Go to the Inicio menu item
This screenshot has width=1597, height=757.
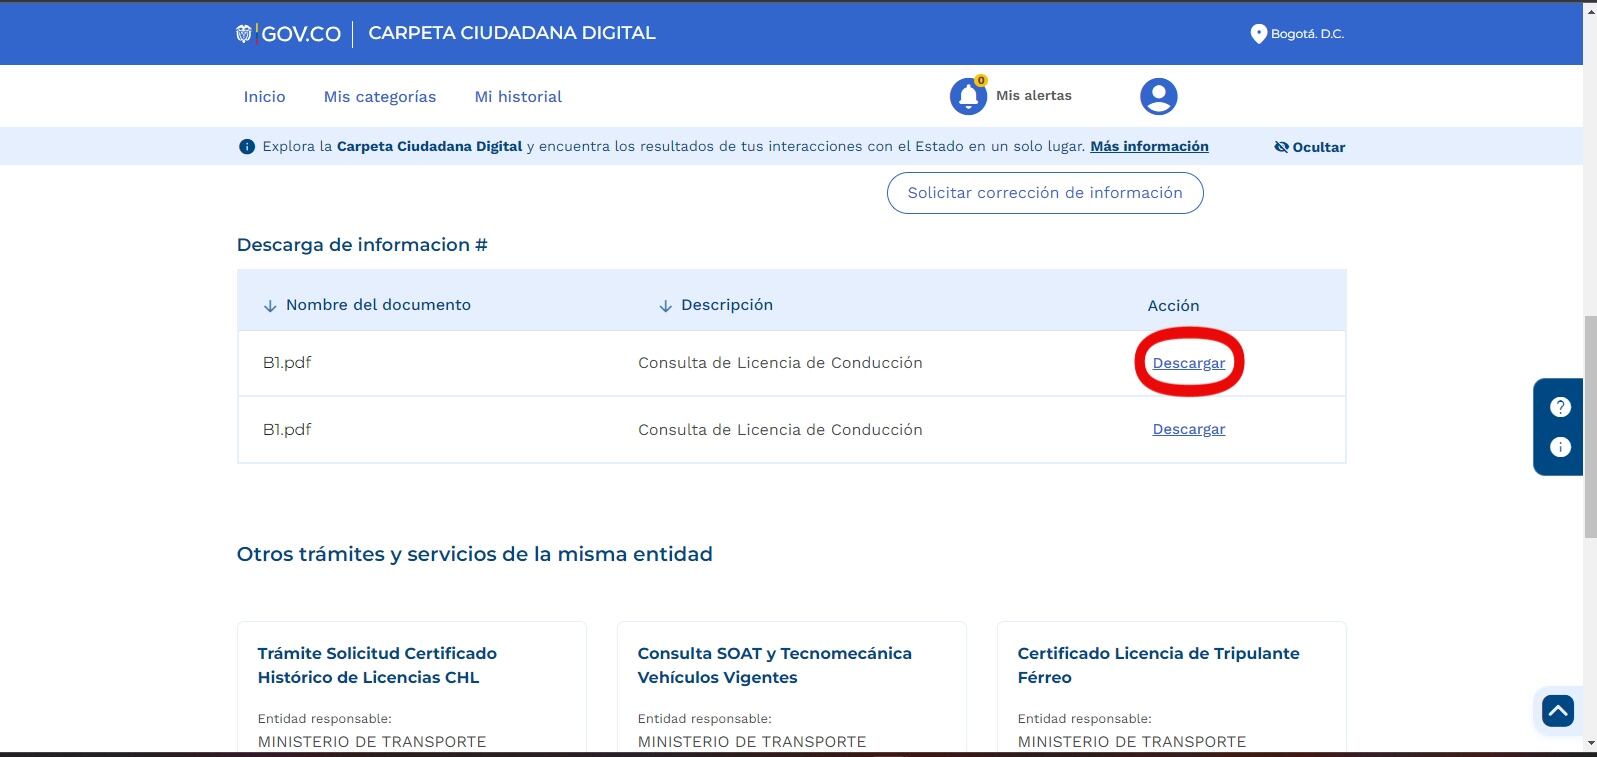tap(264, 97)
